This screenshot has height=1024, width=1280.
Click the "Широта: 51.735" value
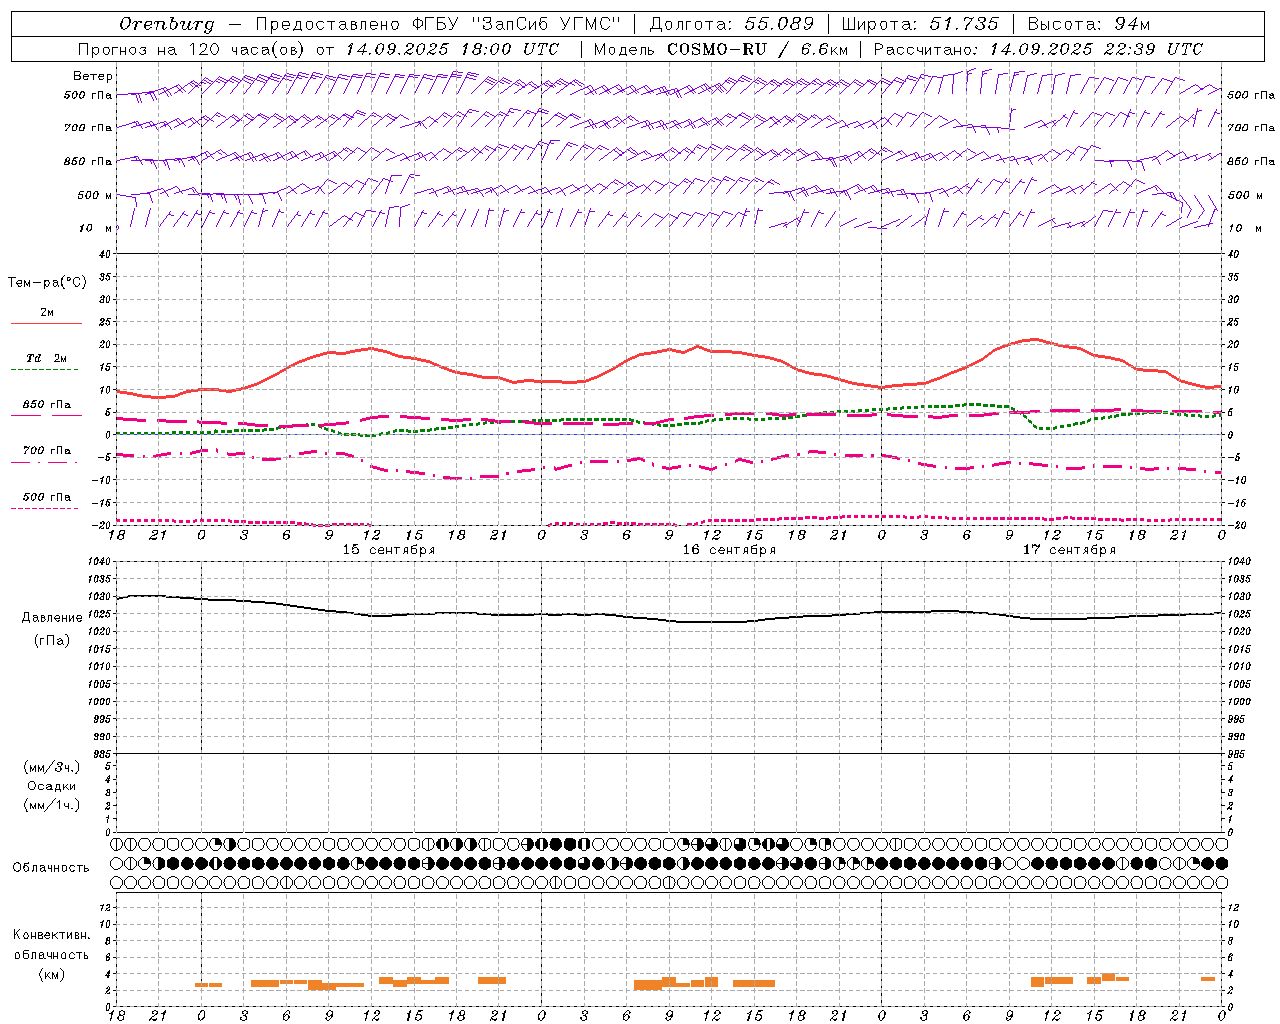coord(920,24)
